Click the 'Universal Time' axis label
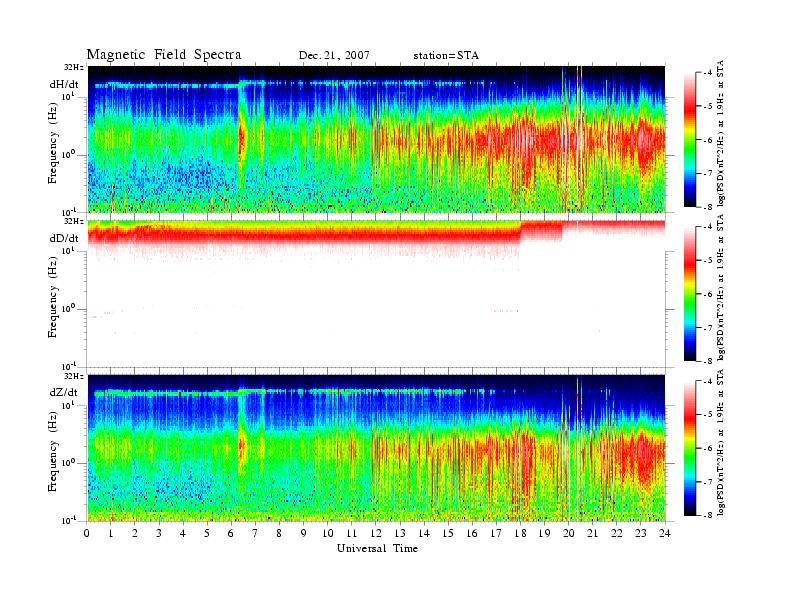 (x=377, y=548)
